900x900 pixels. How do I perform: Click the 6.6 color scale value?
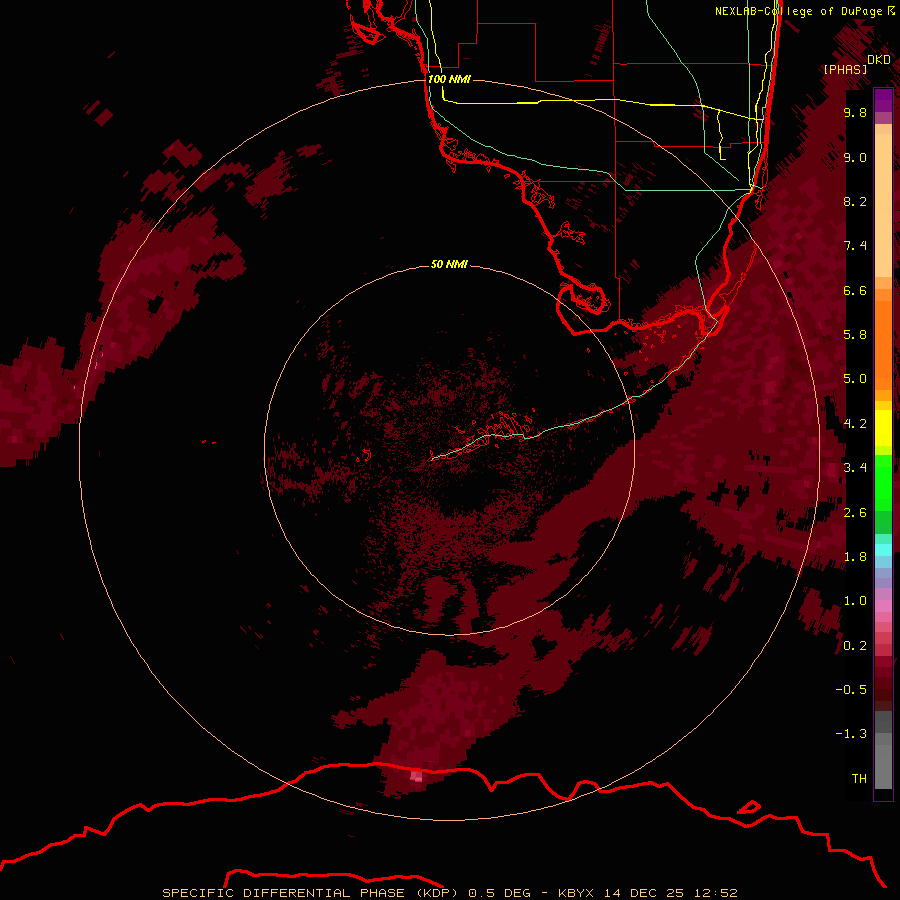pyautogui.click(x=855, y=290)
